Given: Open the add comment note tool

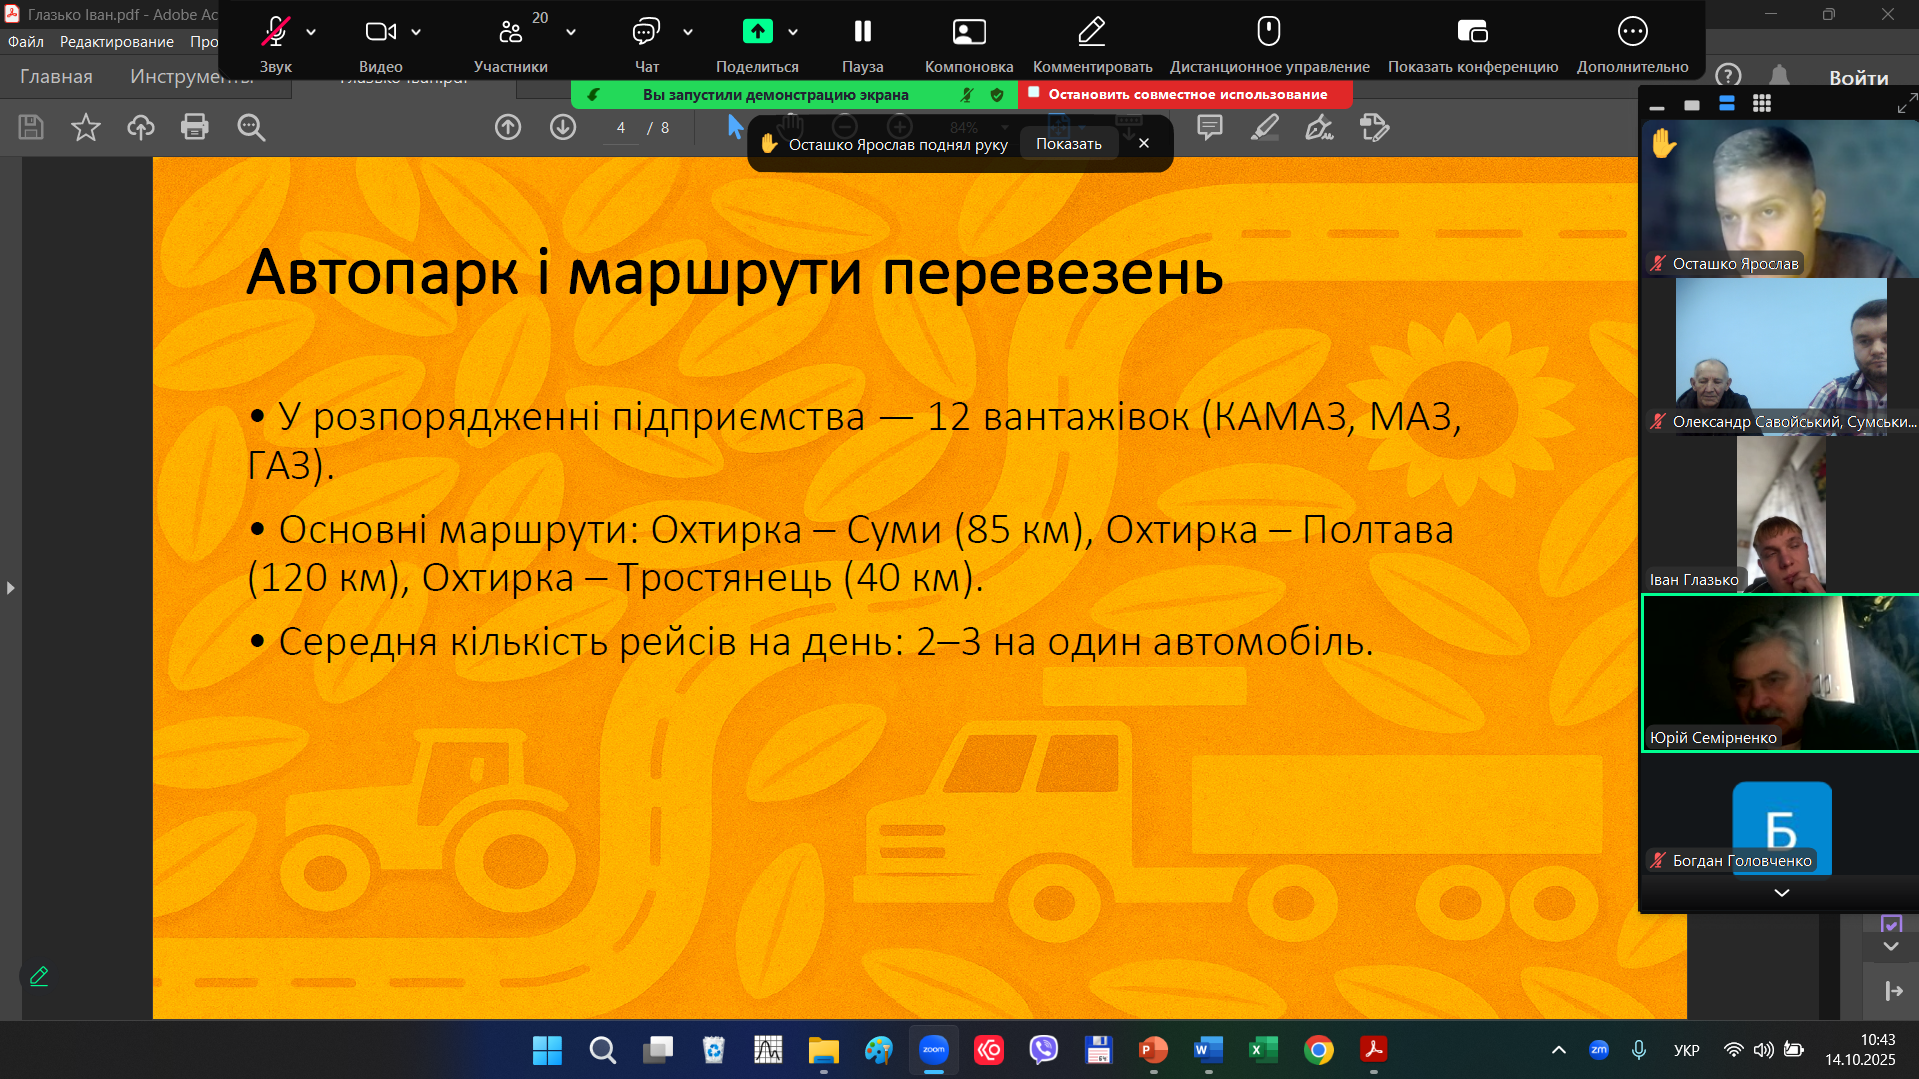Looking at the screenshot, I should (x=1210, y=127).
